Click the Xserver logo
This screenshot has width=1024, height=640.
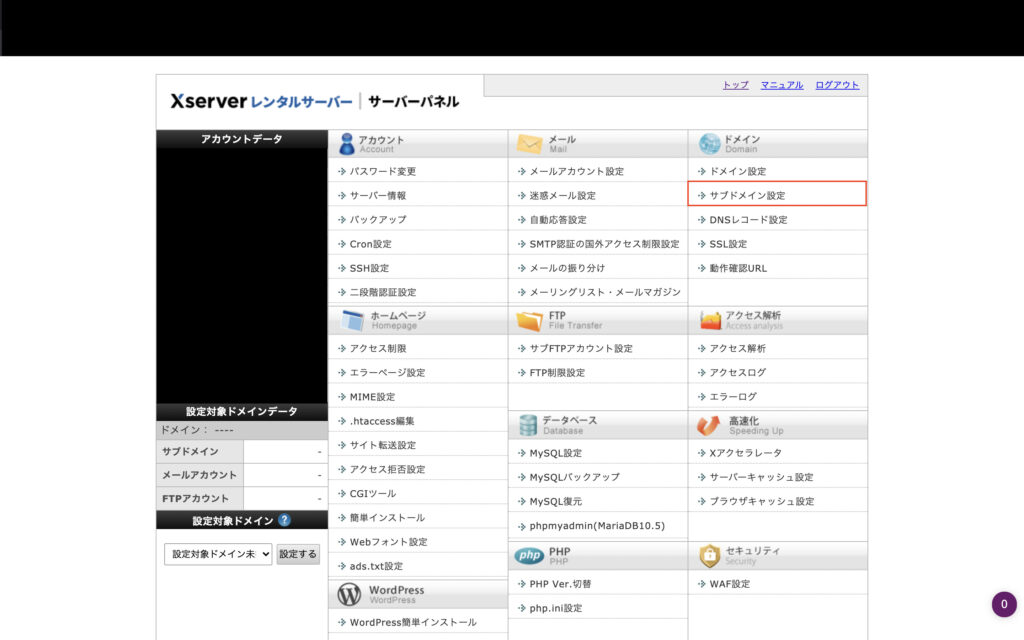point(209,101)
